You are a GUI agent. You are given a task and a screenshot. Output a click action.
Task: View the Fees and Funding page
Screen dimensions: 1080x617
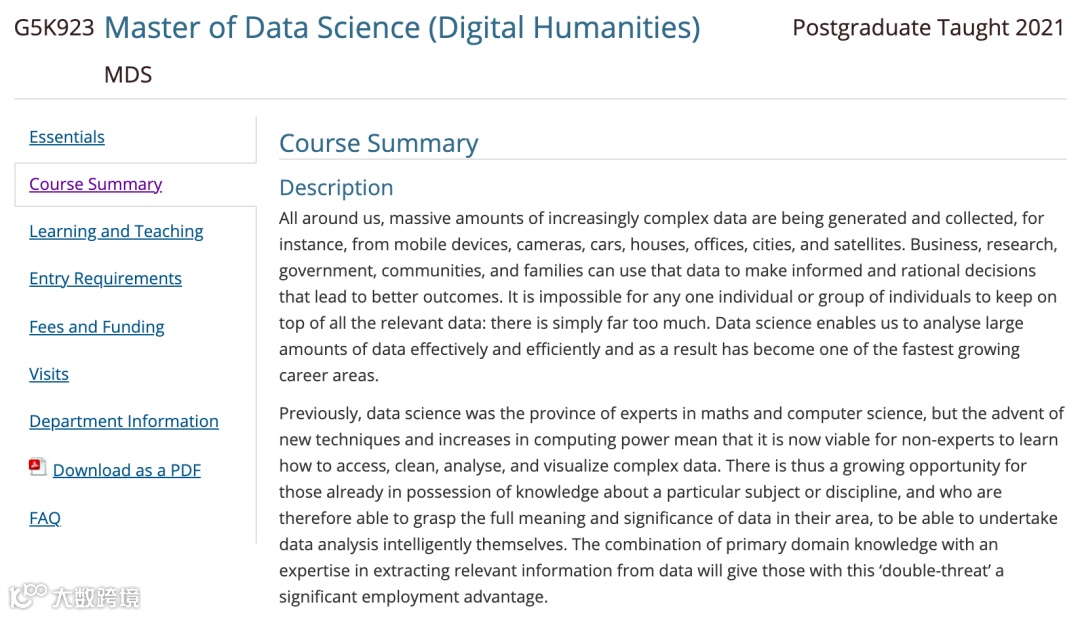tap(97, 327)
